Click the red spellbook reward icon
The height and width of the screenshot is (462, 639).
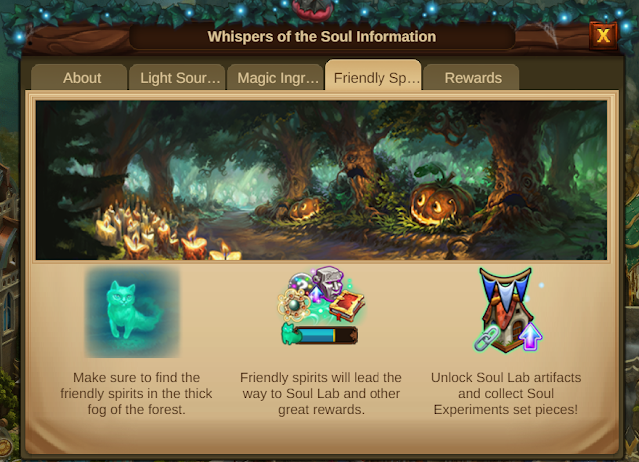click(x=348, y=305)
